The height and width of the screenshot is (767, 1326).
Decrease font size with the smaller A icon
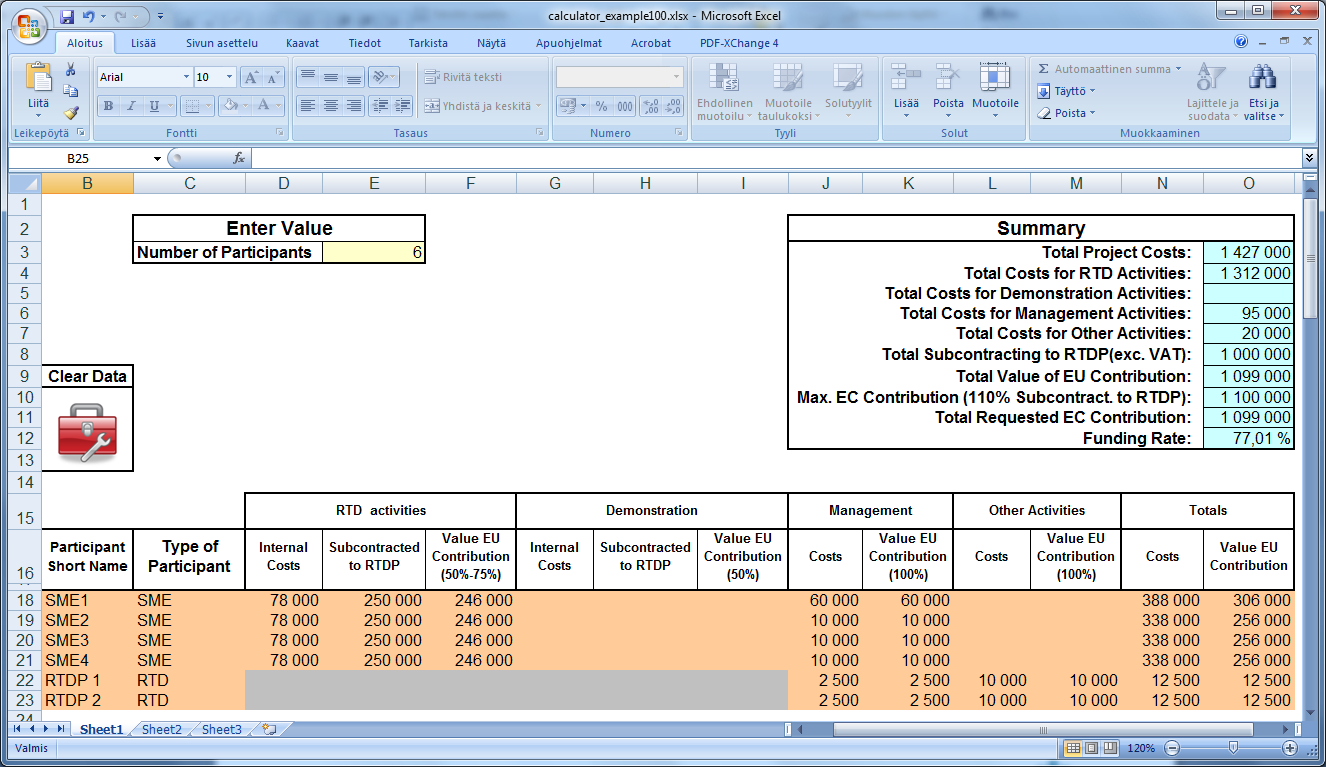[x=273, y=77]
